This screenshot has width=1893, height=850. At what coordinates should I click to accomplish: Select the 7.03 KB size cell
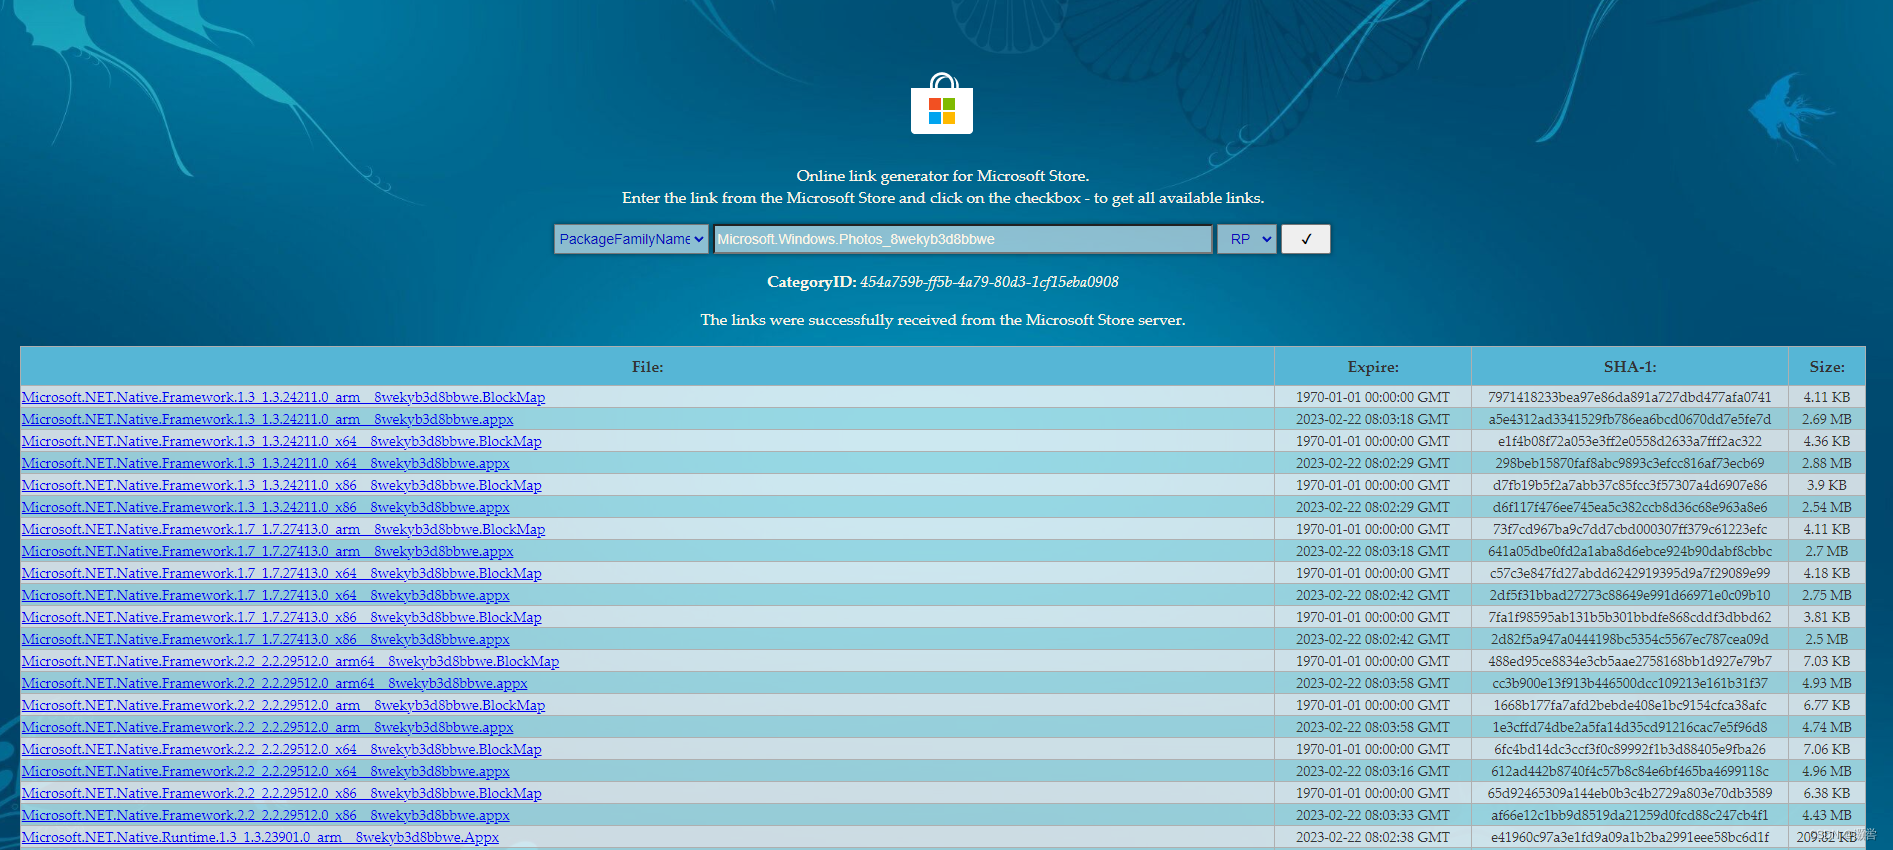point(1827,661)
